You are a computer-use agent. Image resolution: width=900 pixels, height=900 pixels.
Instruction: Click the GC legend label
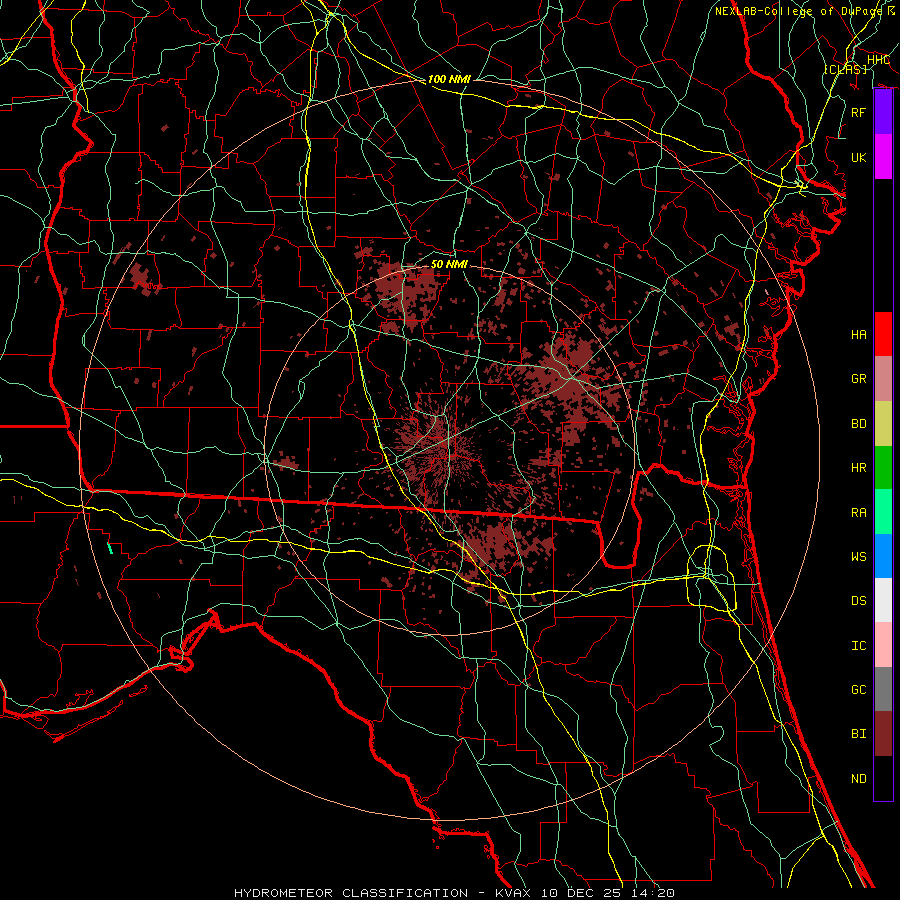(x=858, y=690)
